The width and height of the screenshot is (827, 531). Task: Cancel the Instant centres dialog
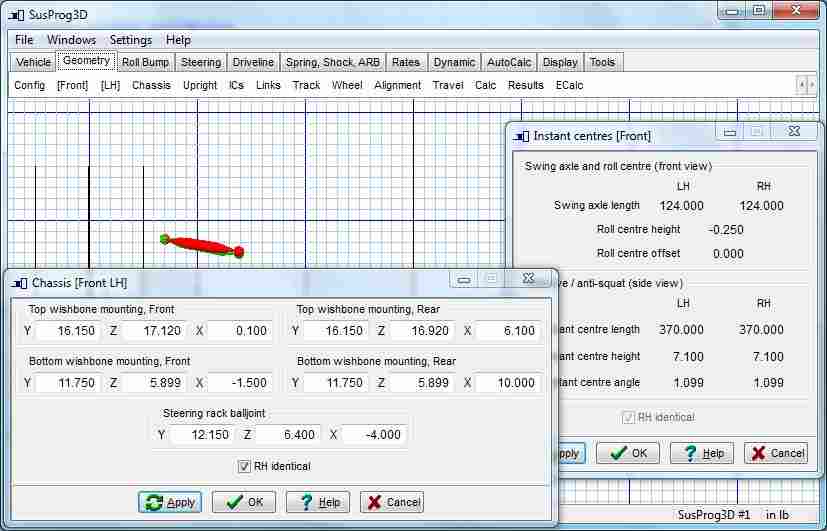coord(776,453)
